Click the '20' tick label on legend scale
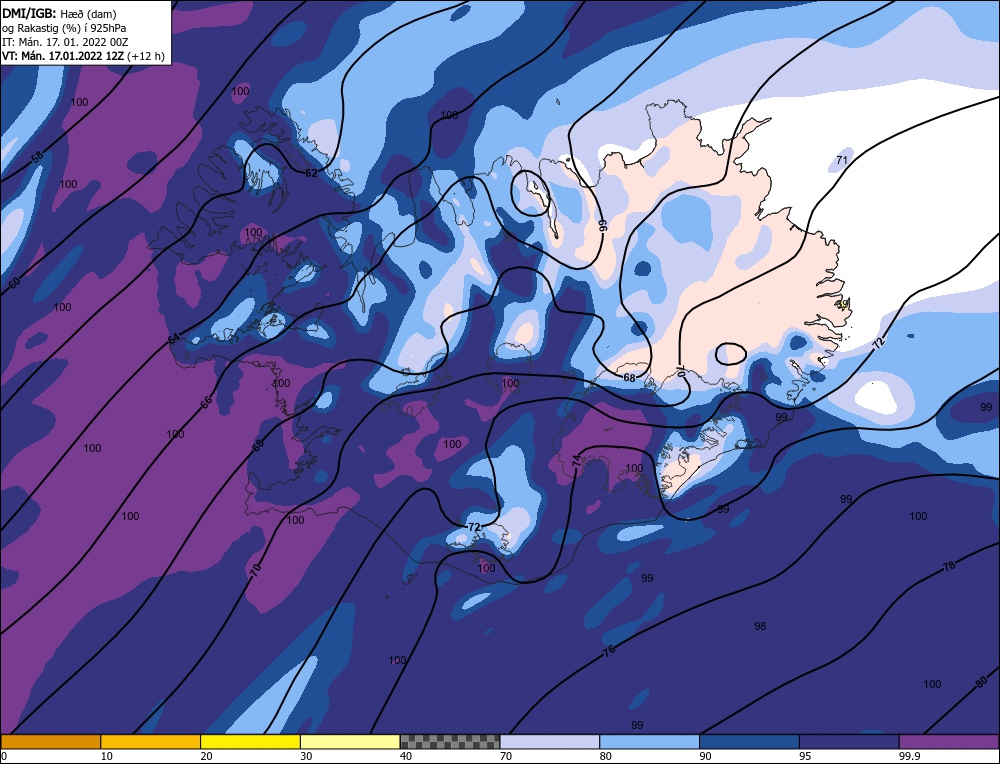The image size is (1000, 764). point(207,756)
